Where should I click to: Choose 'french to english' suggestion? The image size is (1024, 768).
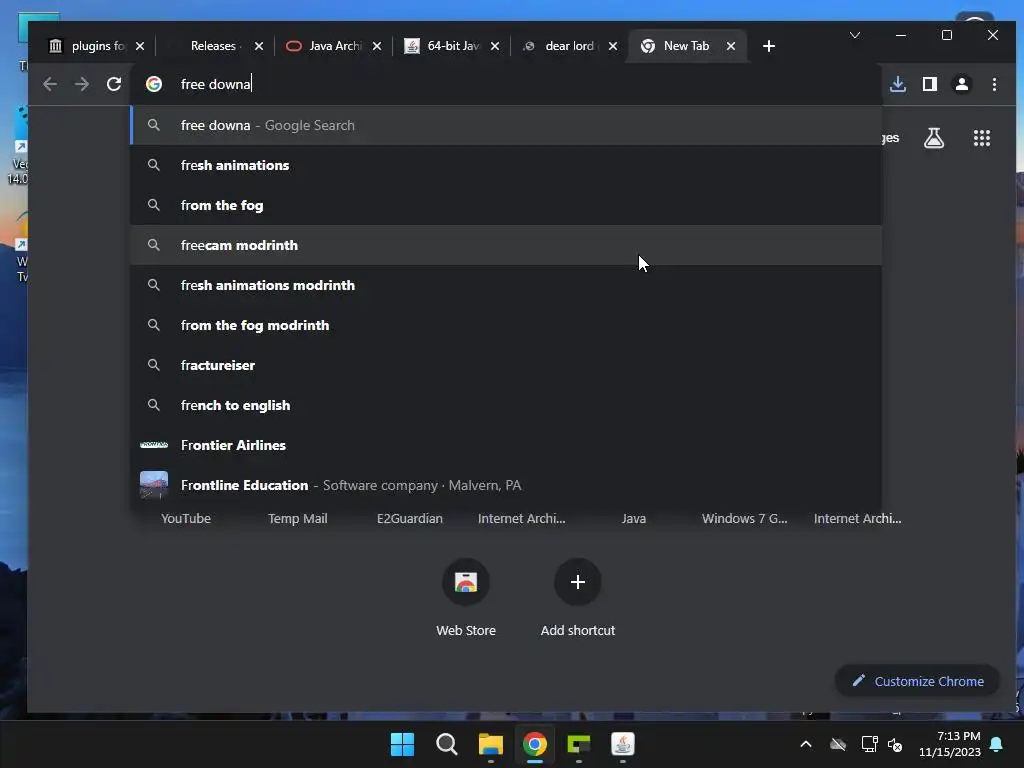point(506,405)
